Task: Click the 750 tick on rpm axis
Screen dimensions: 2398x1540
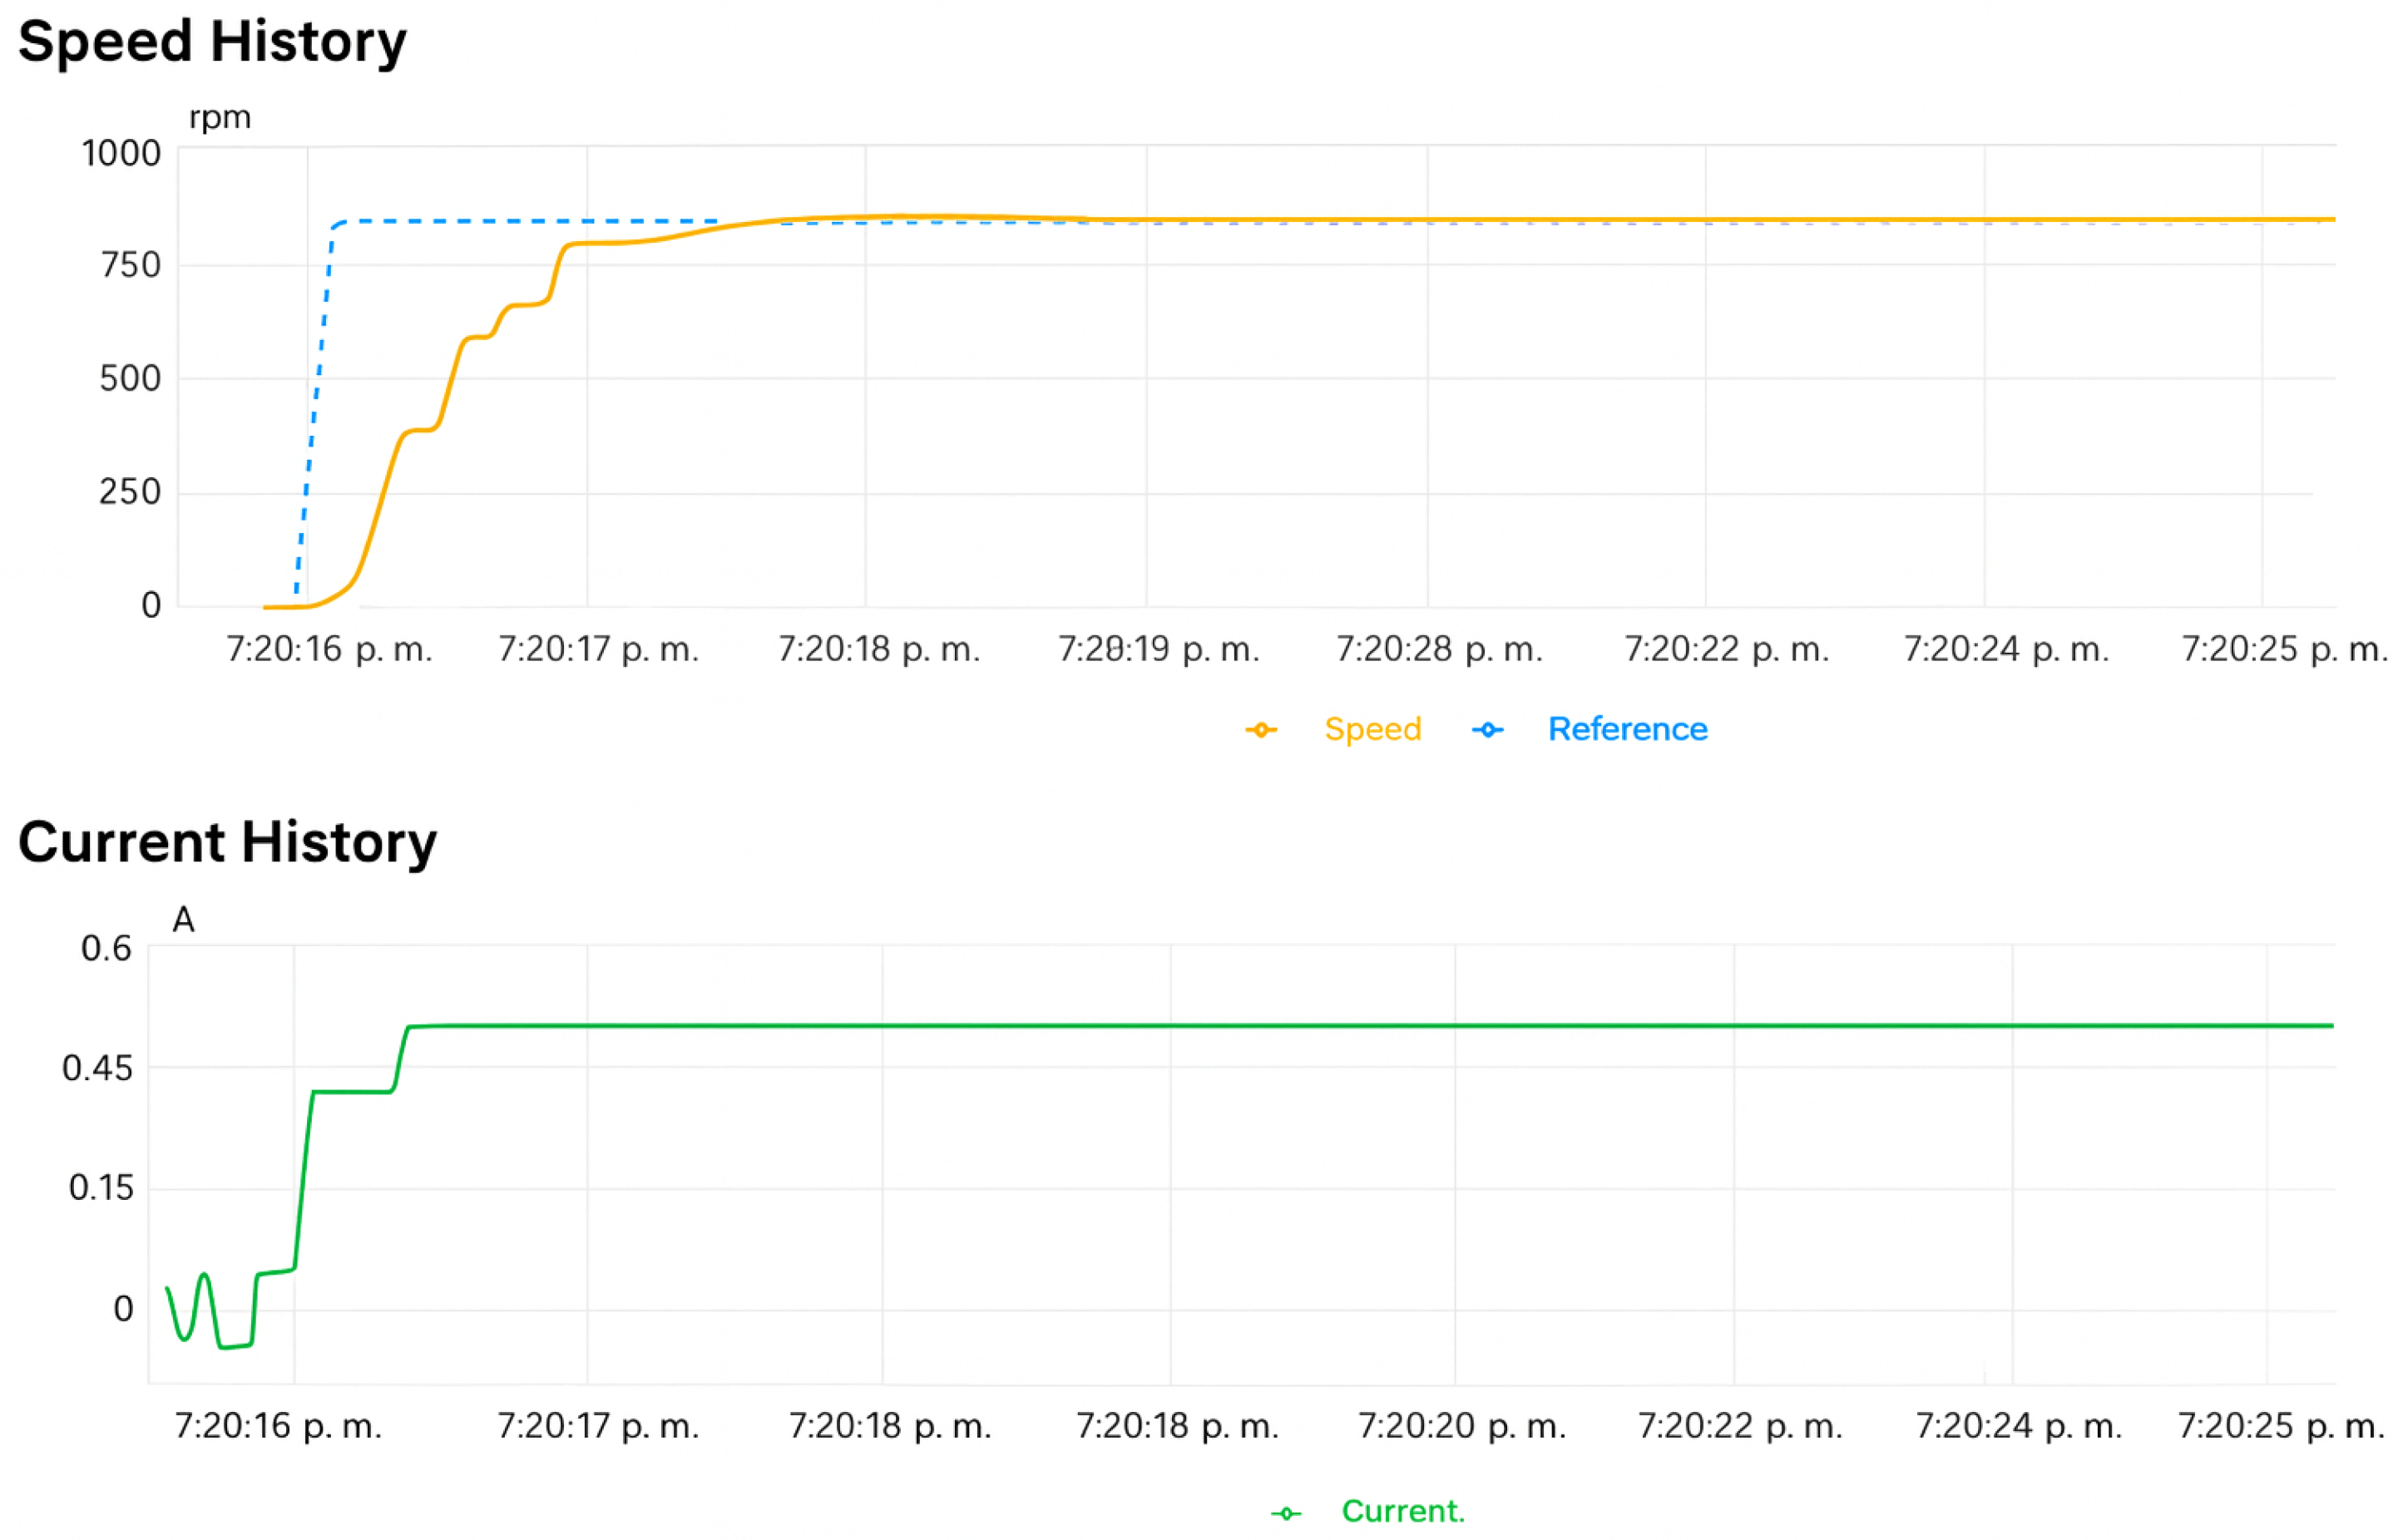Action: tap(131, 266)
